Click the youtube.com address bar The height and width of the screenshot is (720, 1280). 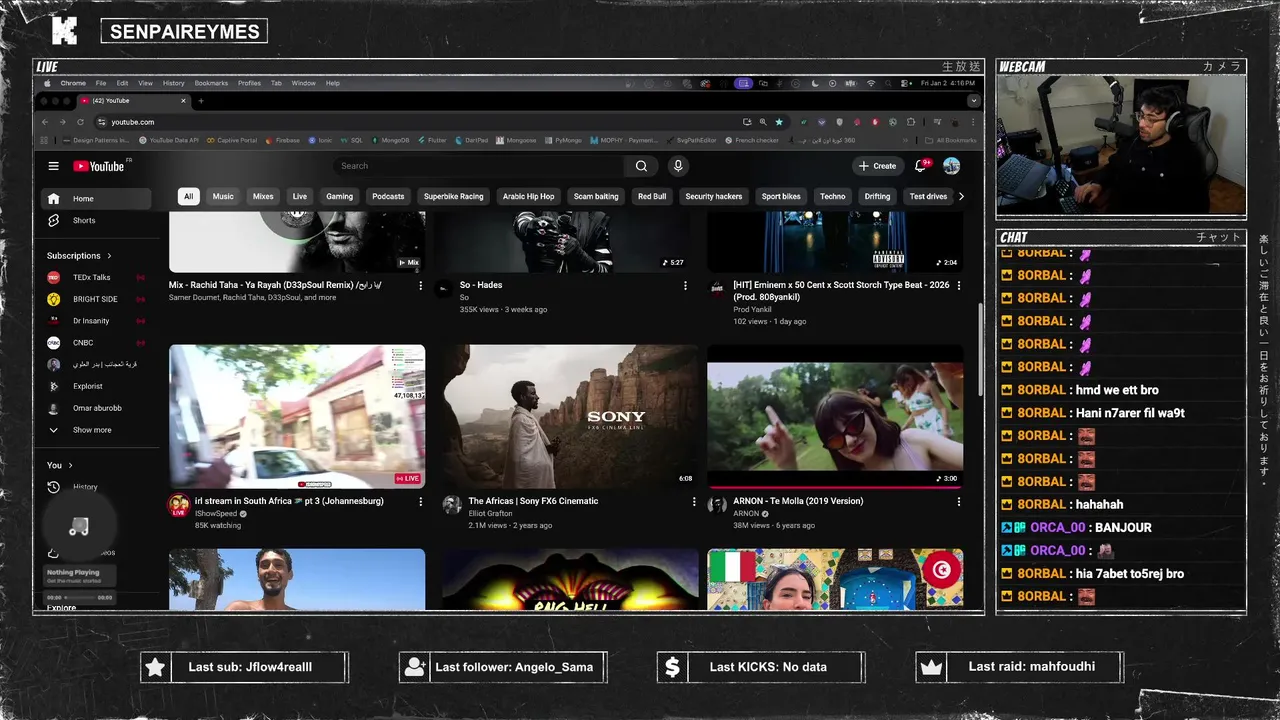click(x=420, y=122)
